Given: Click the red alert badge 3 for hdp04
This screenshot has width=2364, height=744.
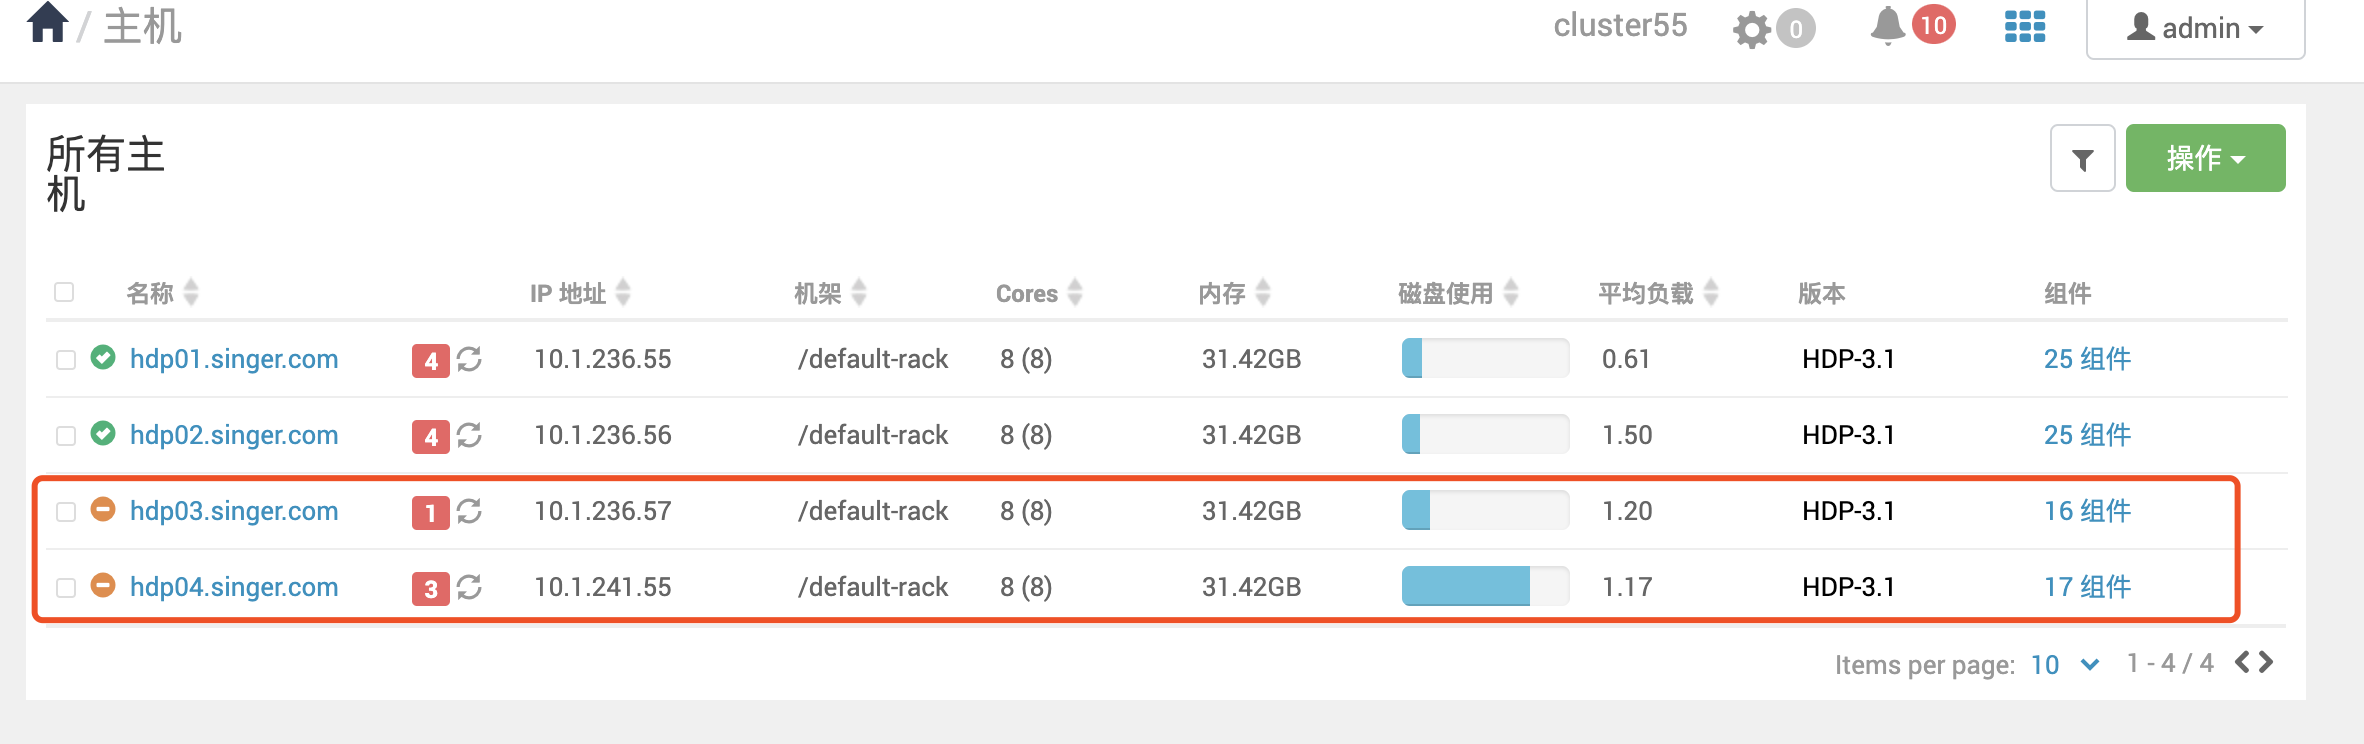Looking at the screenshot, I should click(430, 588).
